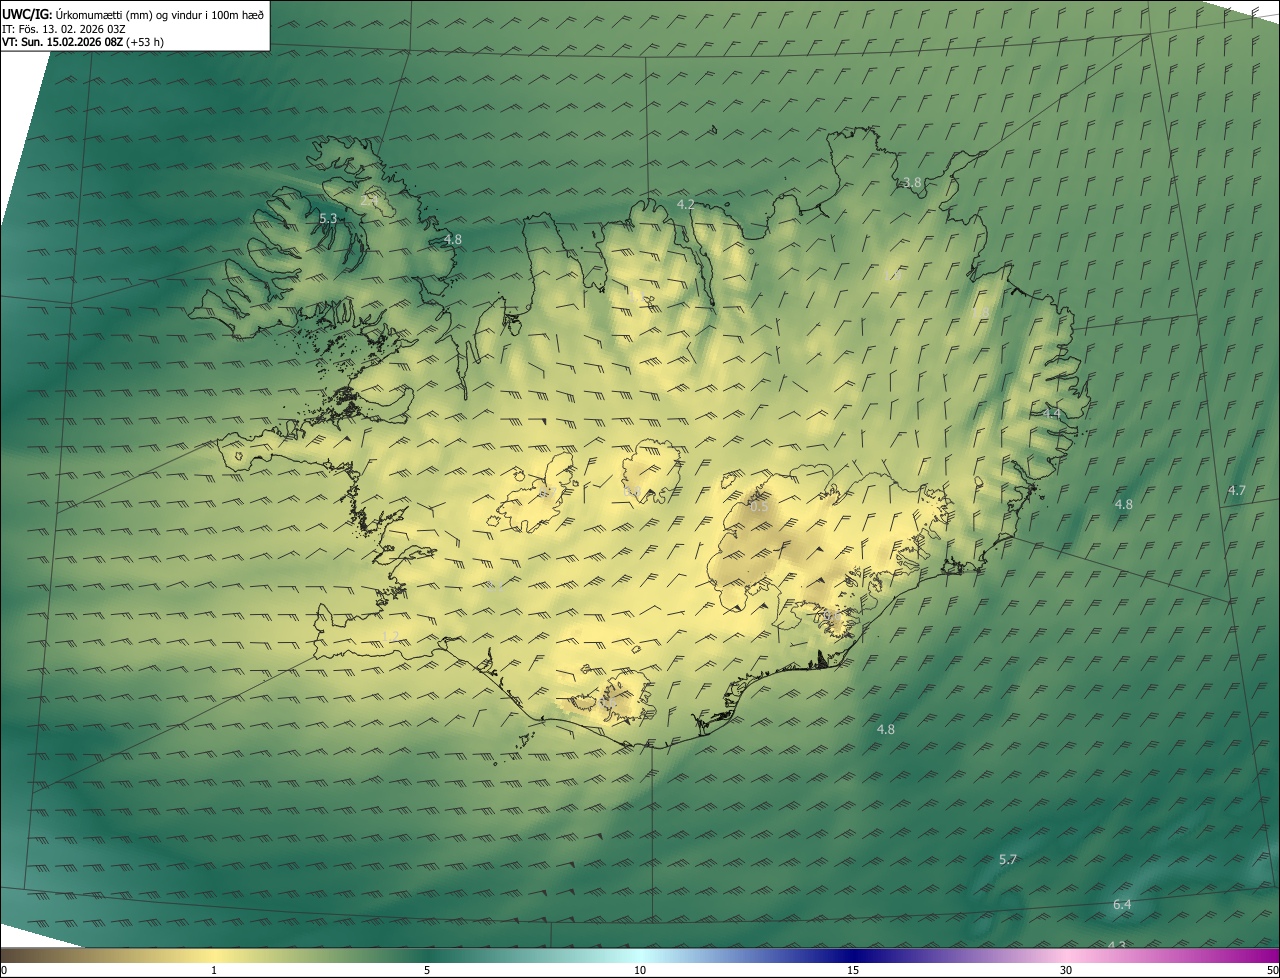Select the 5.7 value over the southeast ocean

click(1008, 860)
